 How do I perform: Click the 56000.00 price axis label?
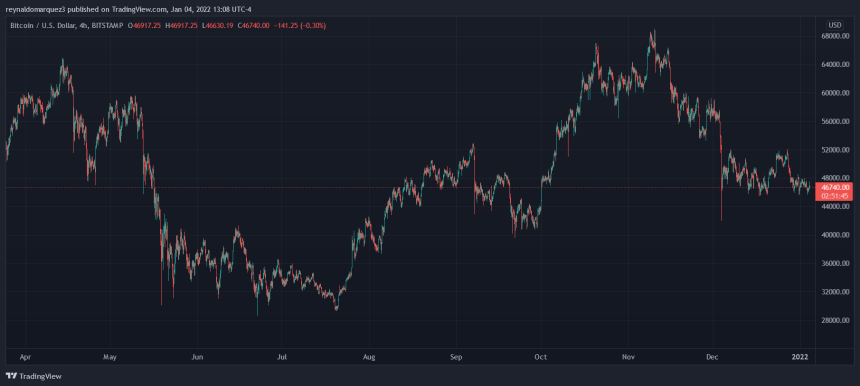click(835, 122)
